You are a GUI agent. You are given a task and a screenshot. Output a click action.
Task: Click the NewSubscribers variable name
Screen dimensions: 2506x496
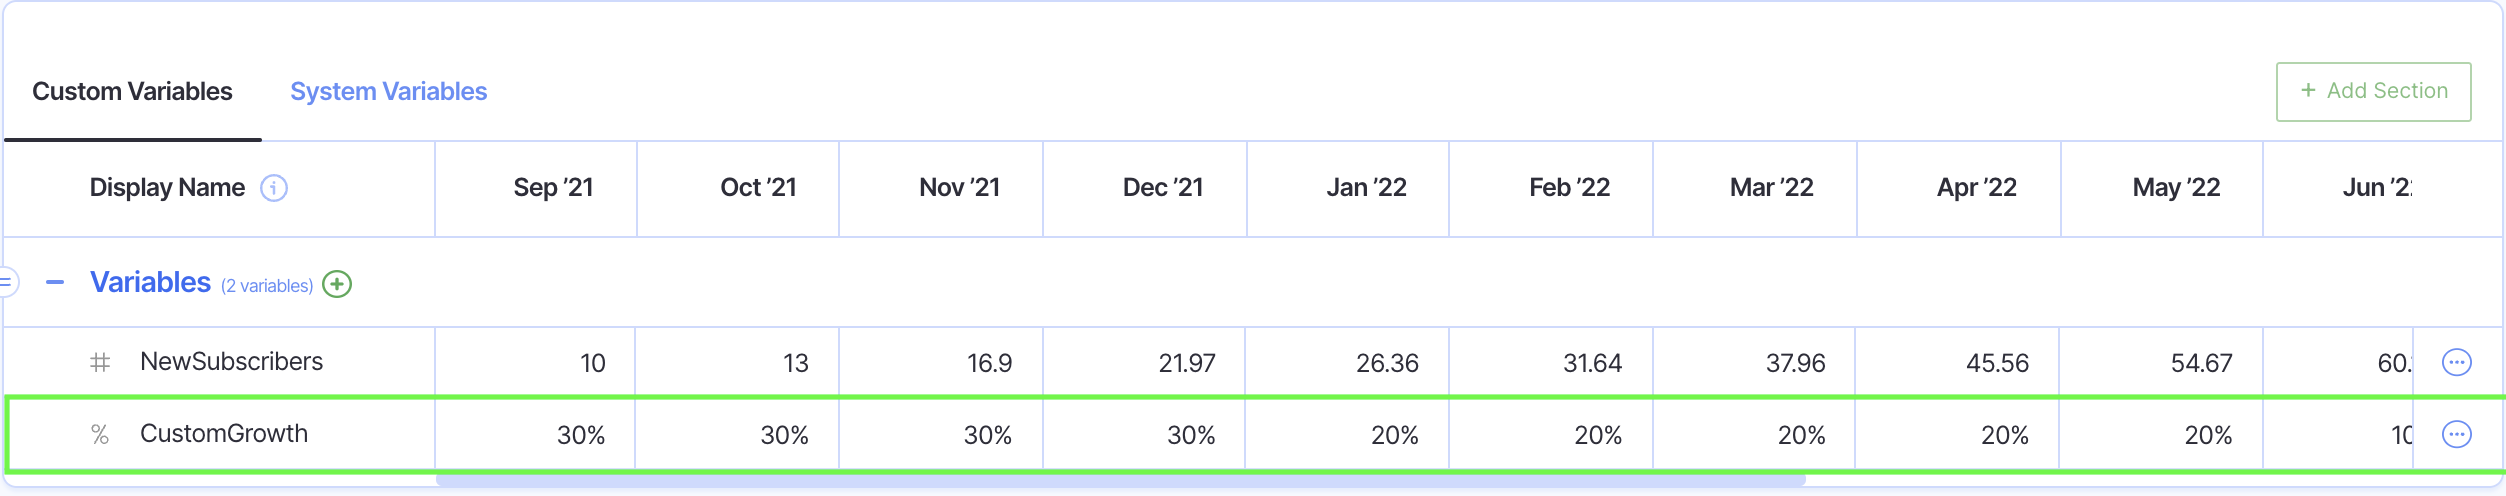pos(231,362)
